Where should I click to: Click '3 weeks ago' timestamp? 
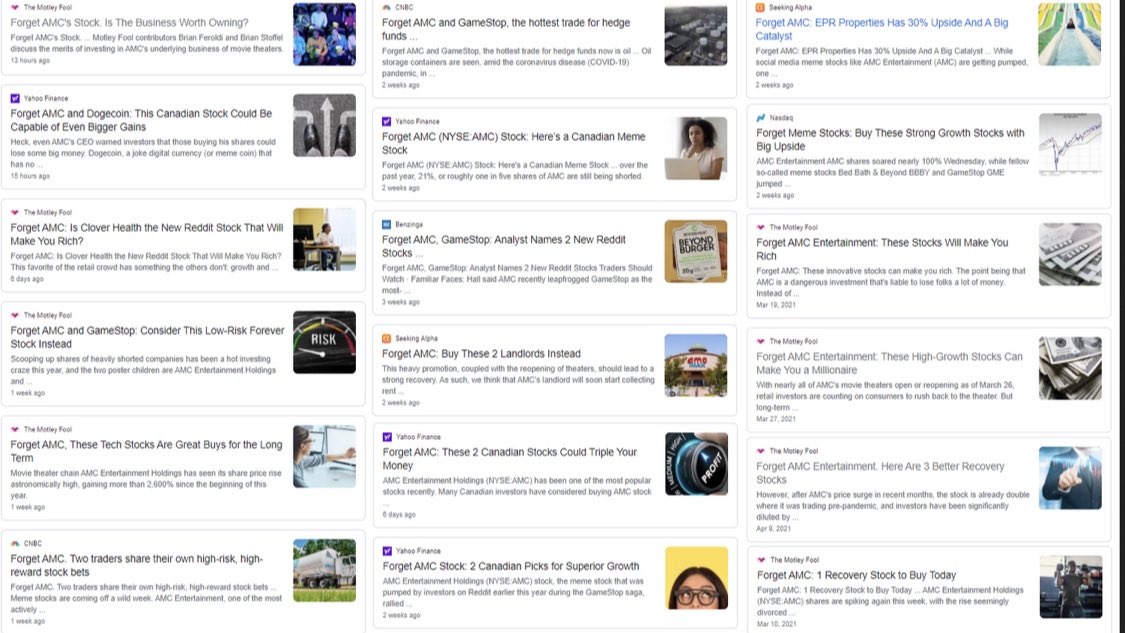(400, 302)
